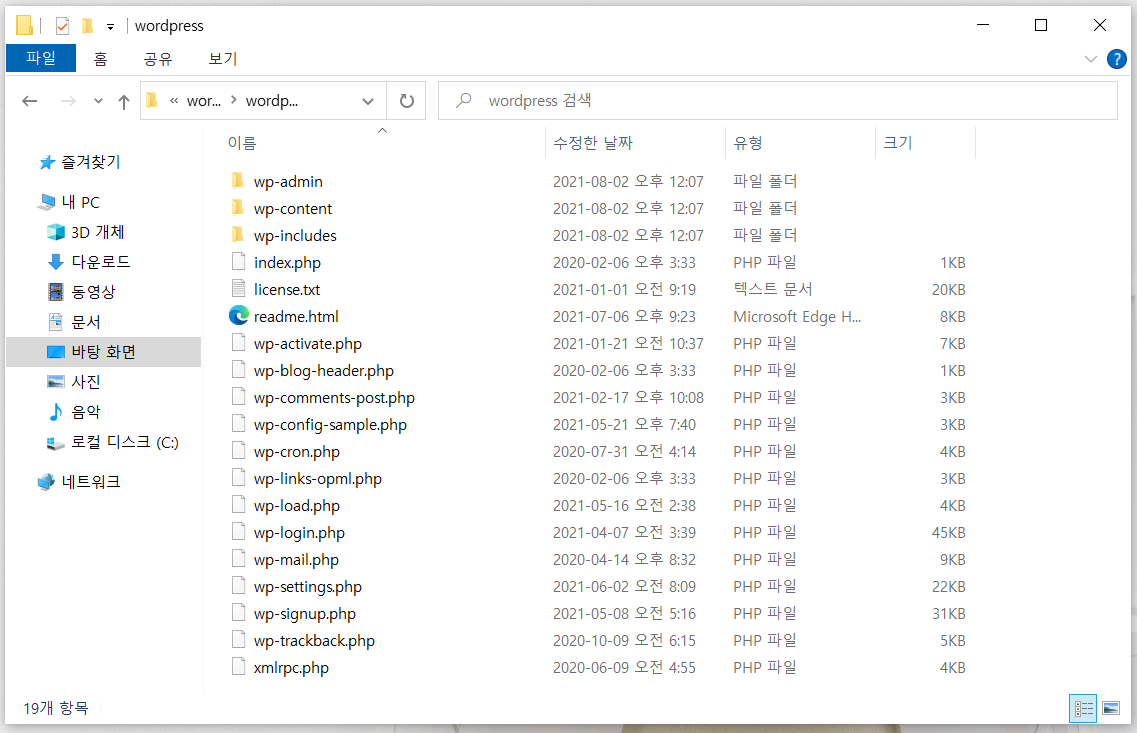
Task: Expand the ribbon with the chevron
Action: (x=1091, y=59)
